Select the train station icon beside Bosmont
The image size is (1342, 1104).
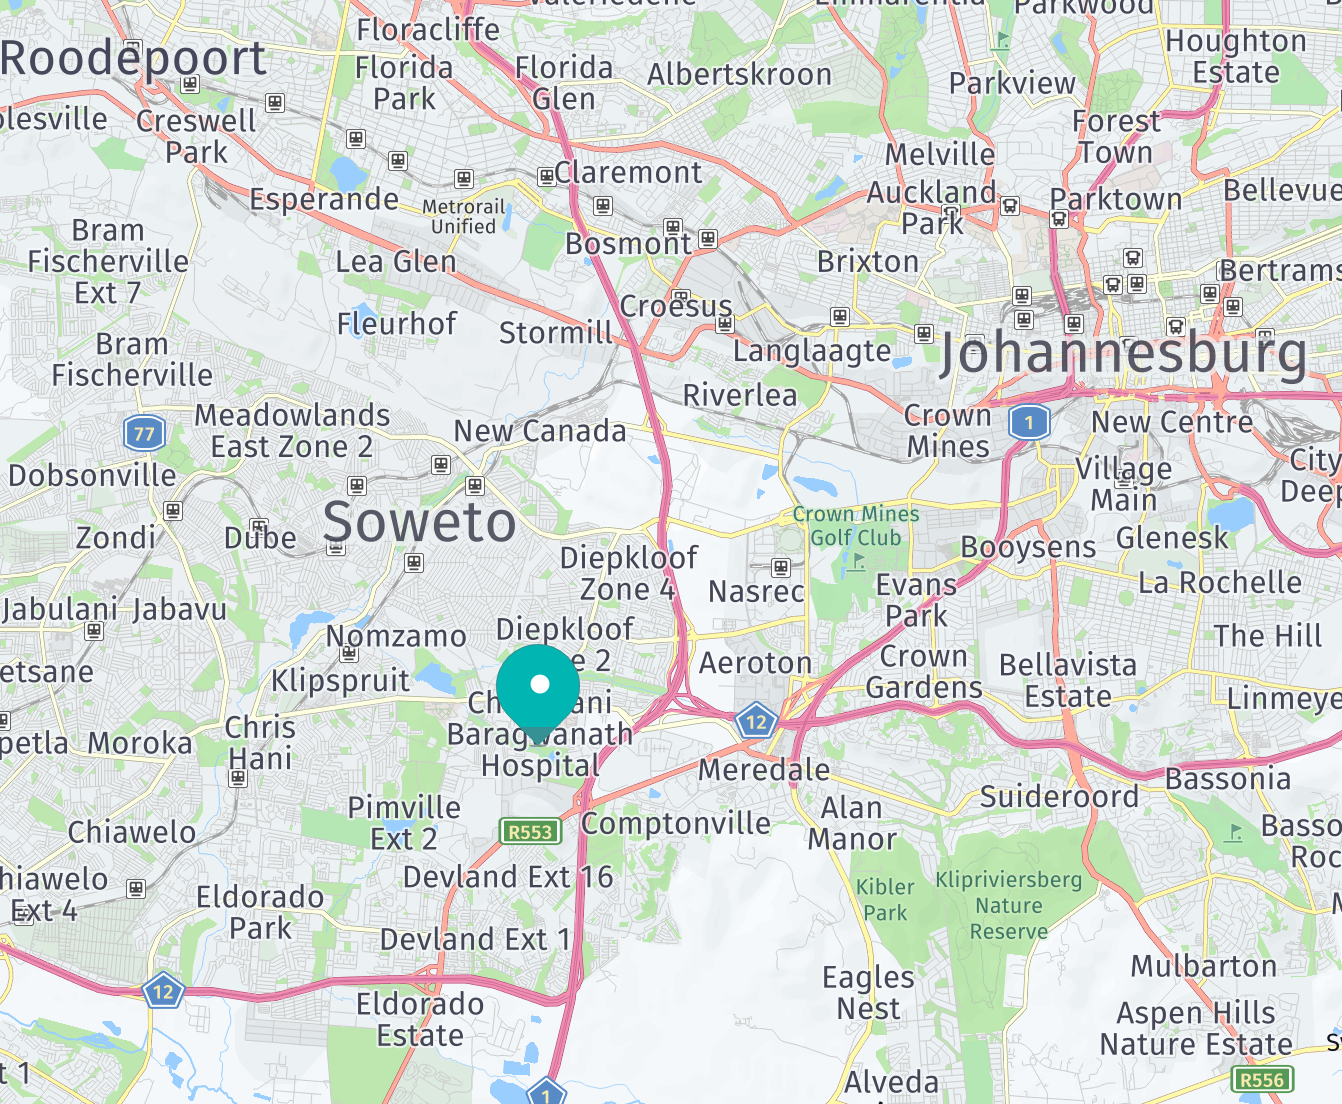point(708,238)
